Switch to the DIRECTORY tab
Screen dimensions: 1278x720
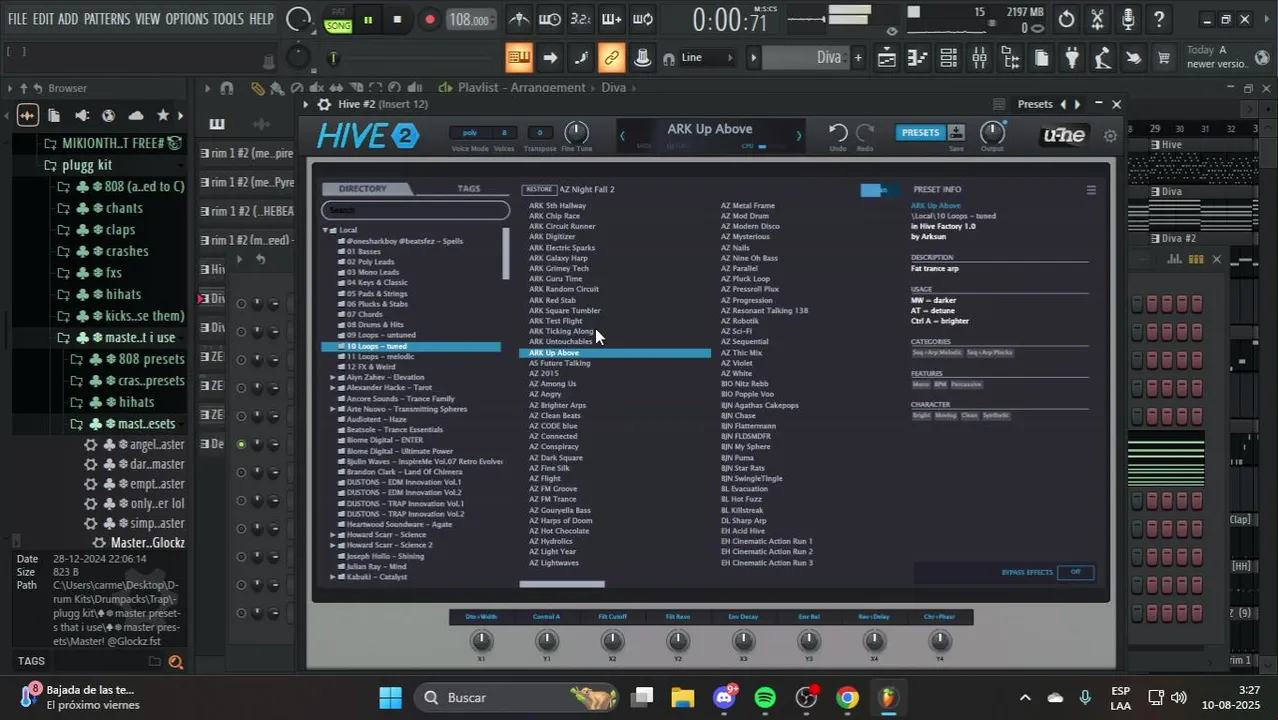pos(362,189)
